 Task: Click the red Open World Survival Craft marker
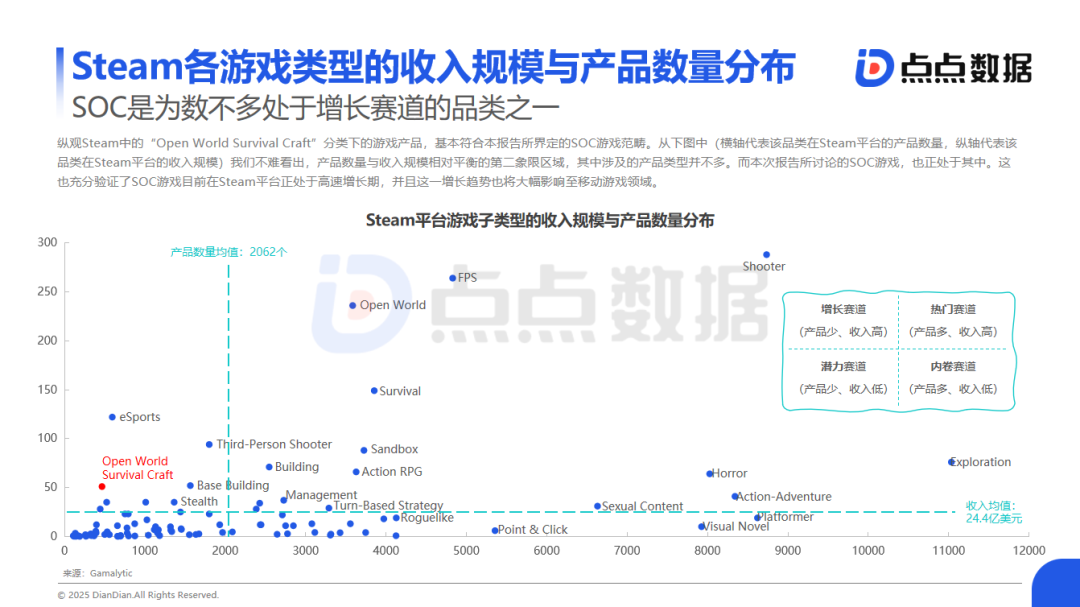pos(103,486)
